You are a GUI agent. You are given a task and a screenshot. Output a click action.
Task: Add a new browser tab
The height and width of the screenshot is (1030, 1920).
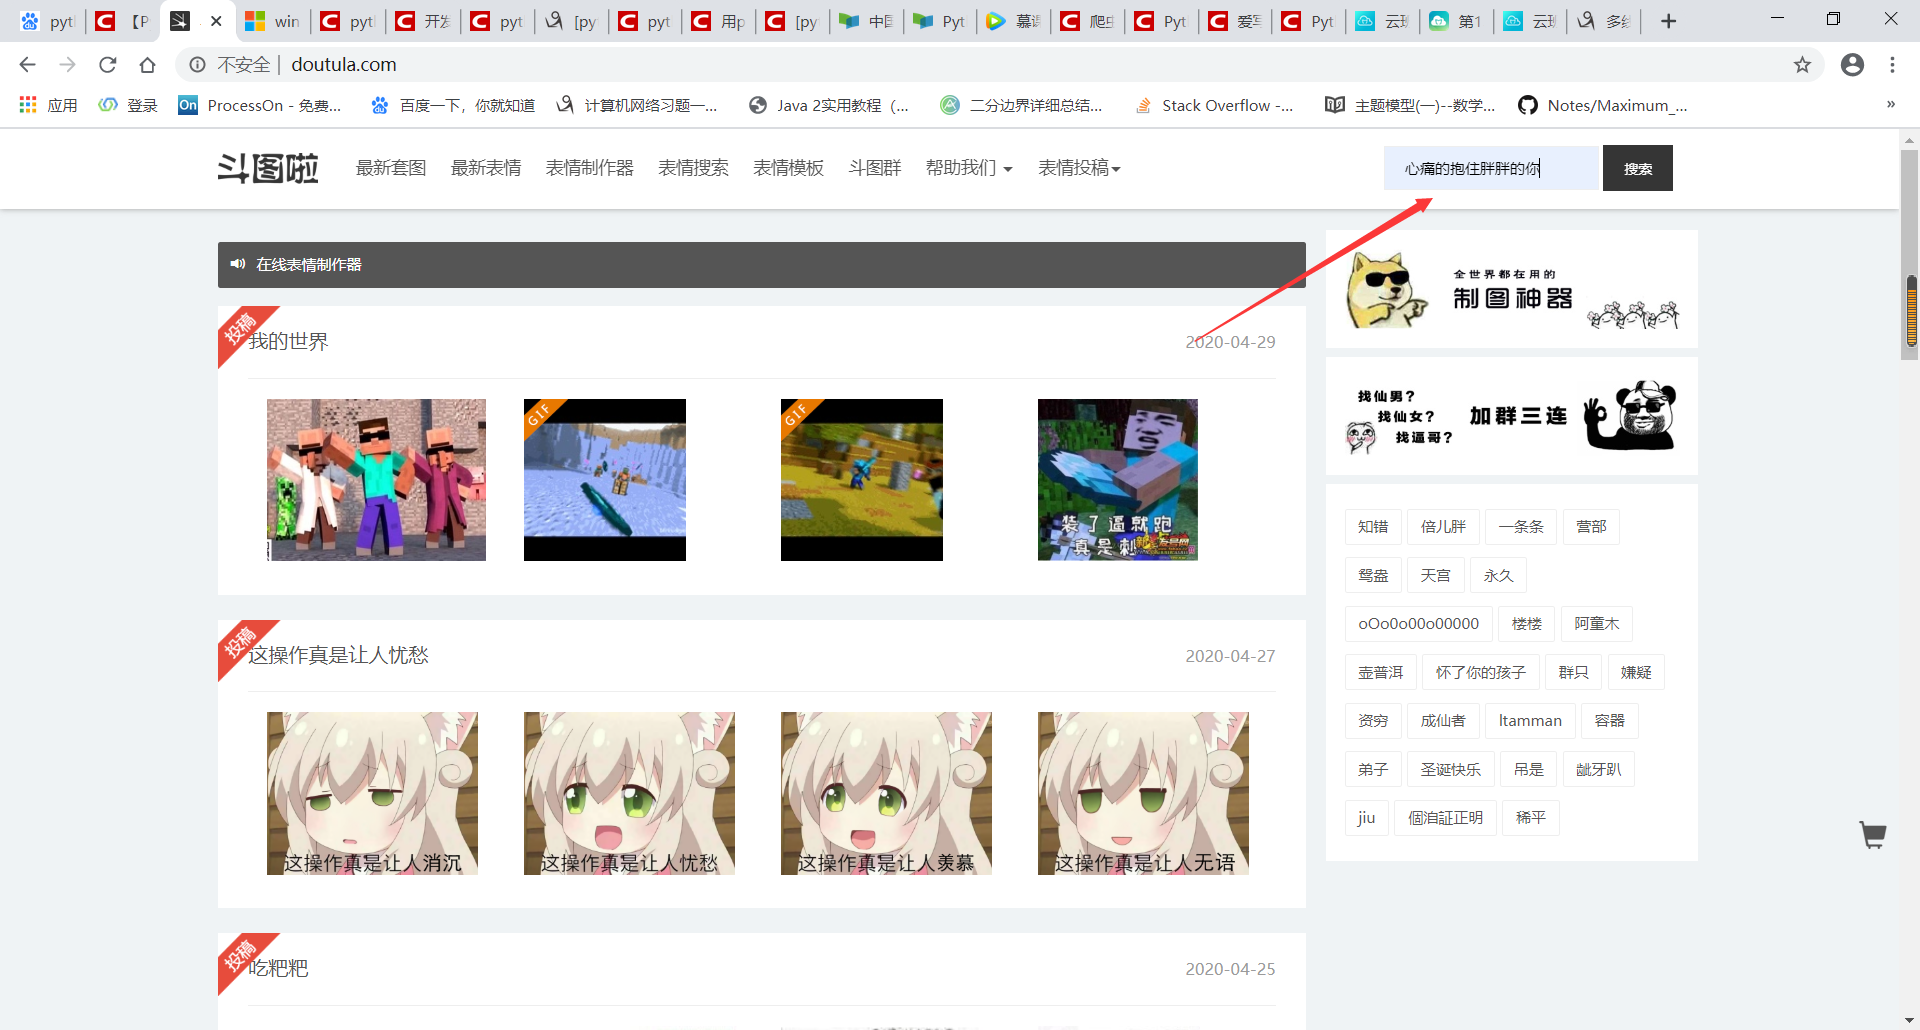point(1668,21)
